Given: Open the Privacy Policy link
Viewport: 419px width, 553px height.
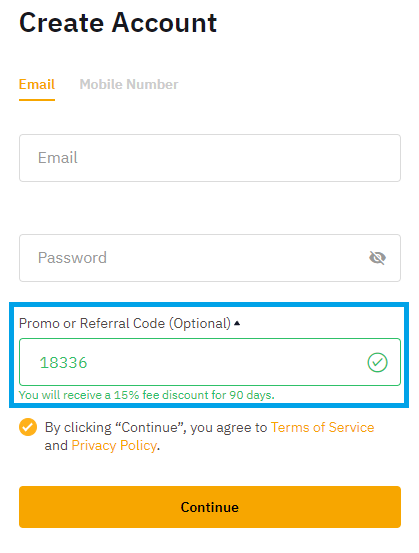Looking at the screenshot, I should point(114,446).
